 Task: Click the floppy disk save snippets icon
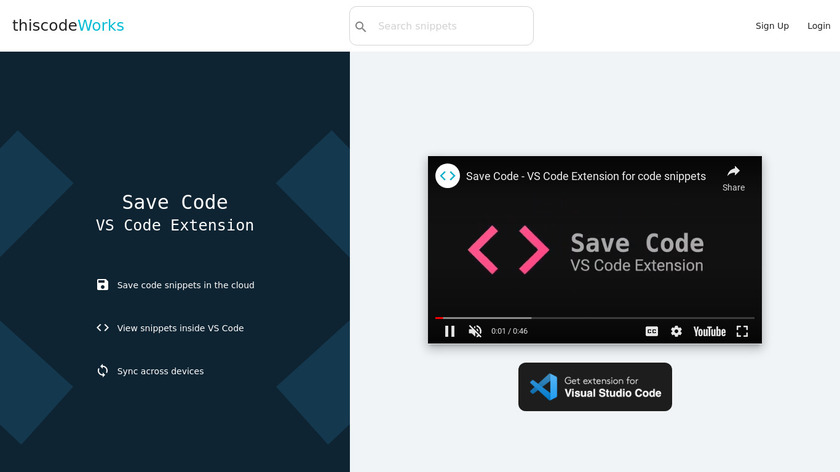coord(102,284)
